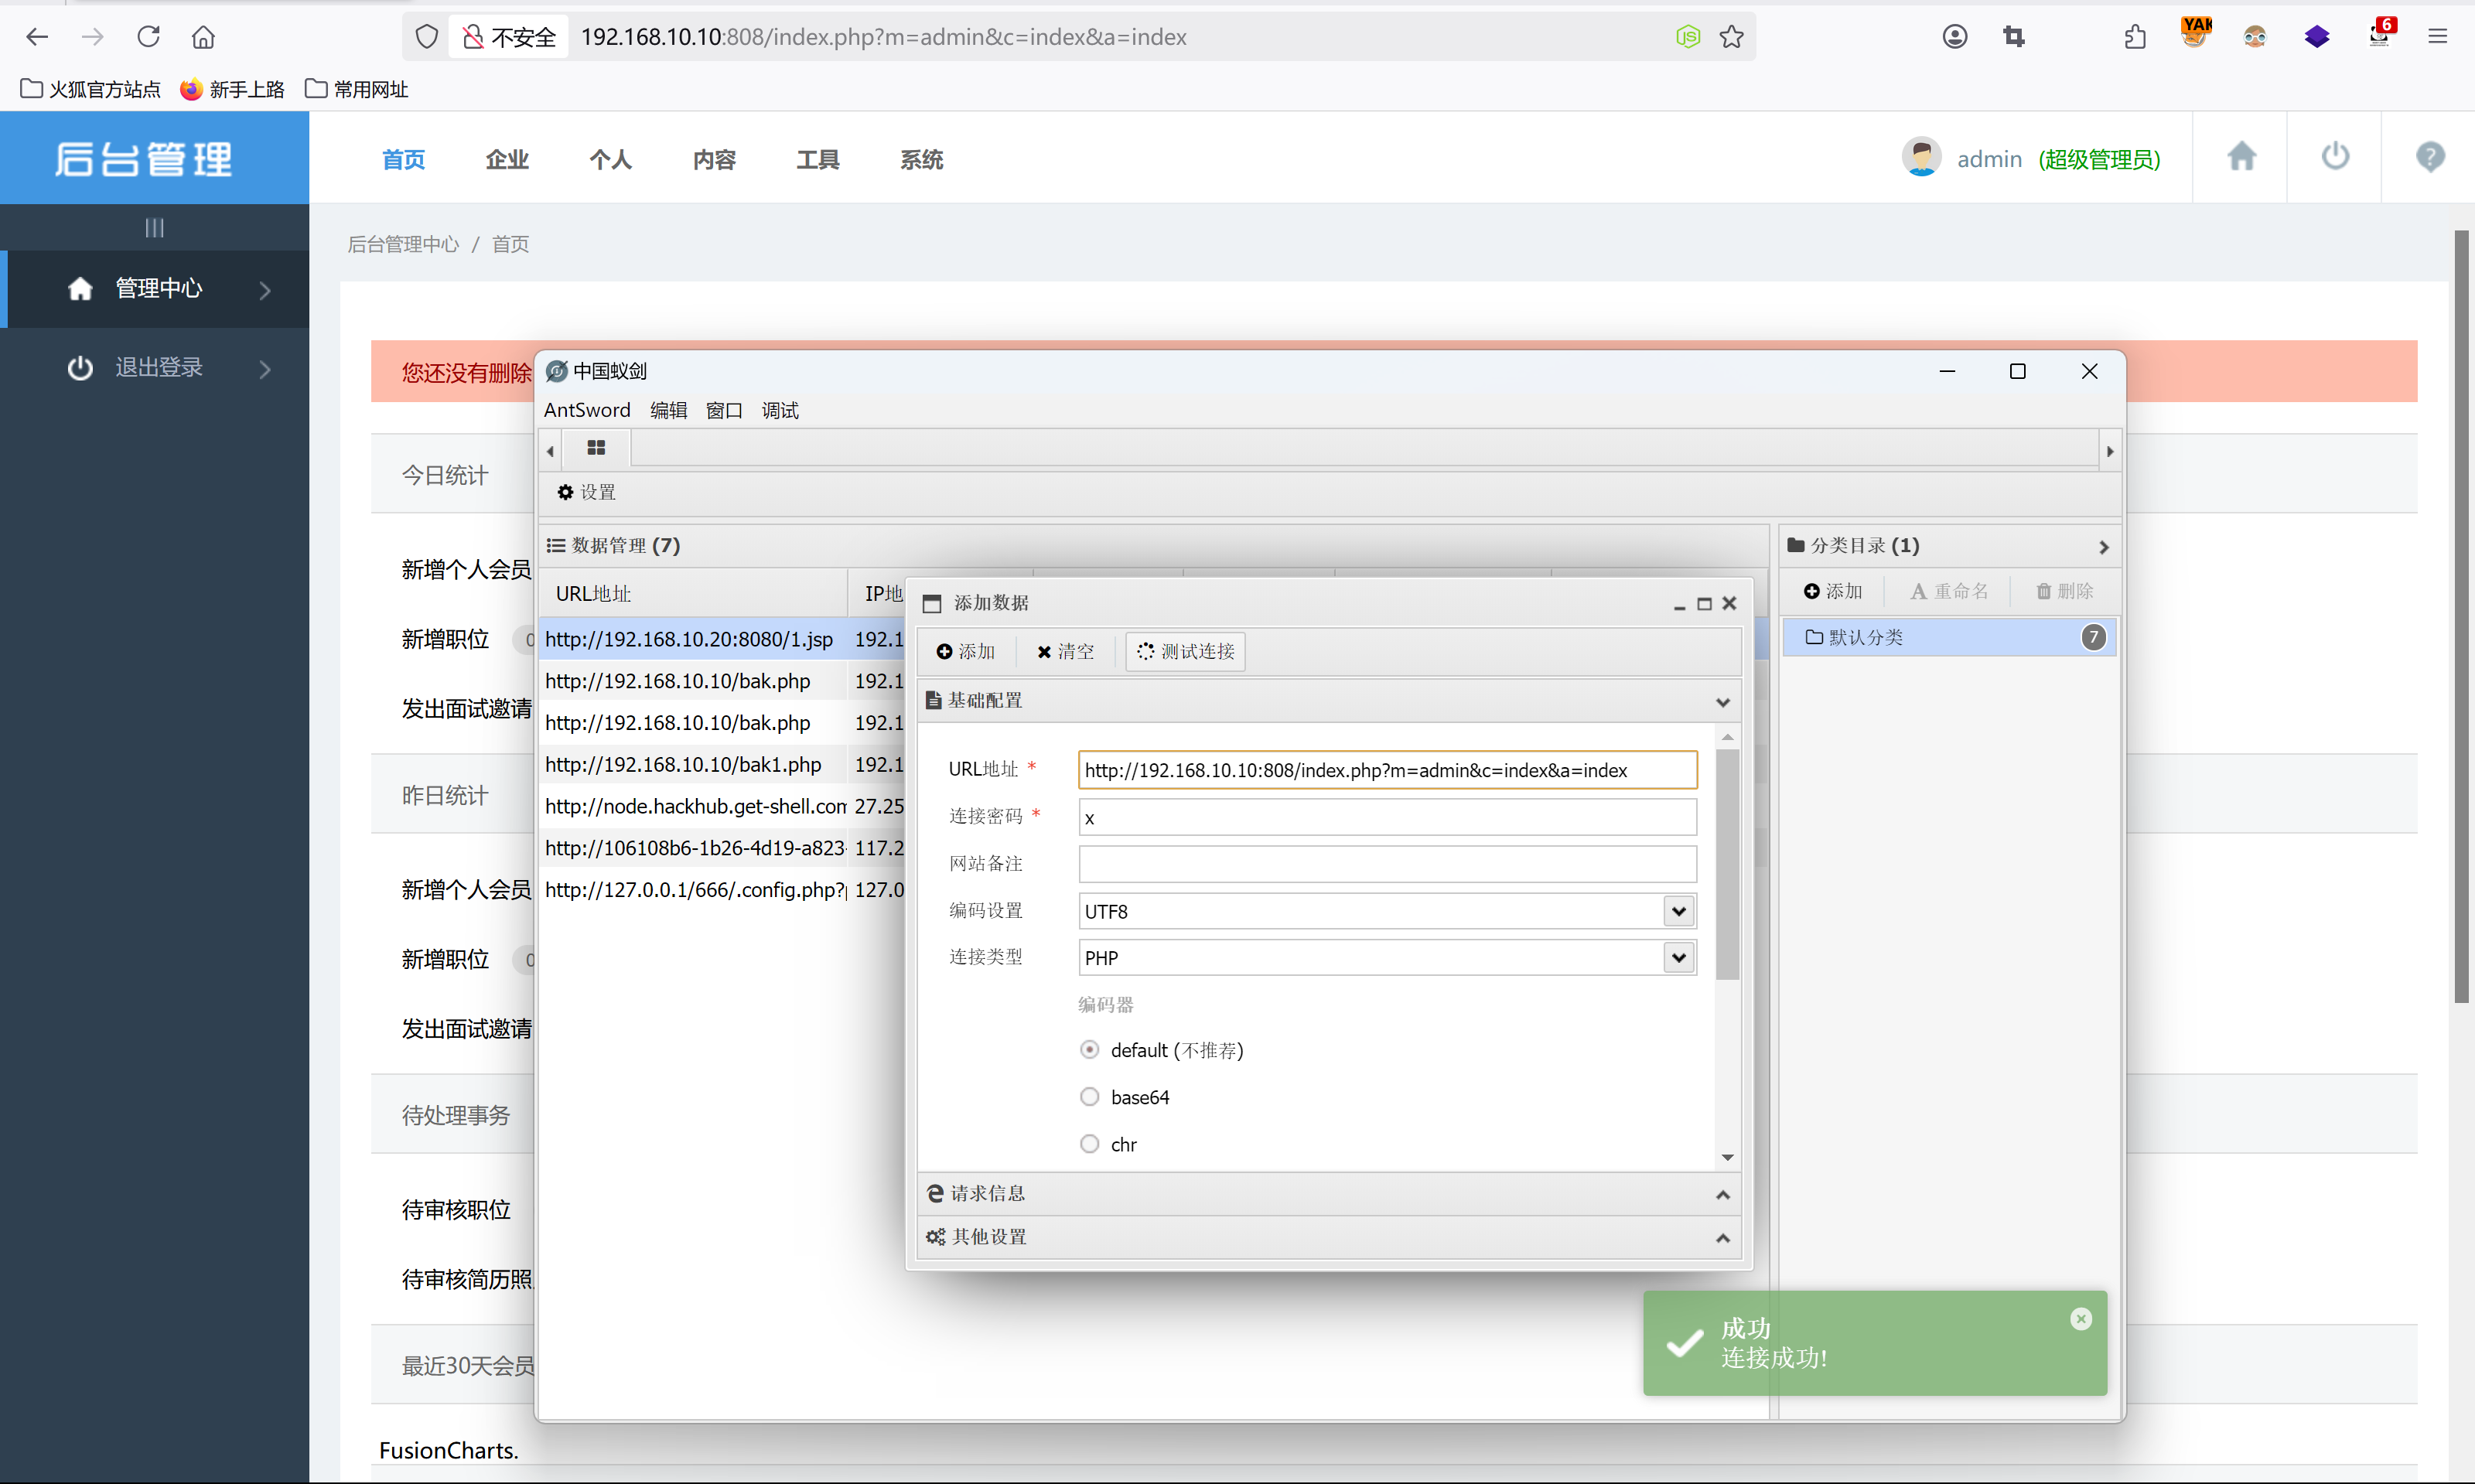Click the Test Connection (测试连接) button

coord(1186,651)
